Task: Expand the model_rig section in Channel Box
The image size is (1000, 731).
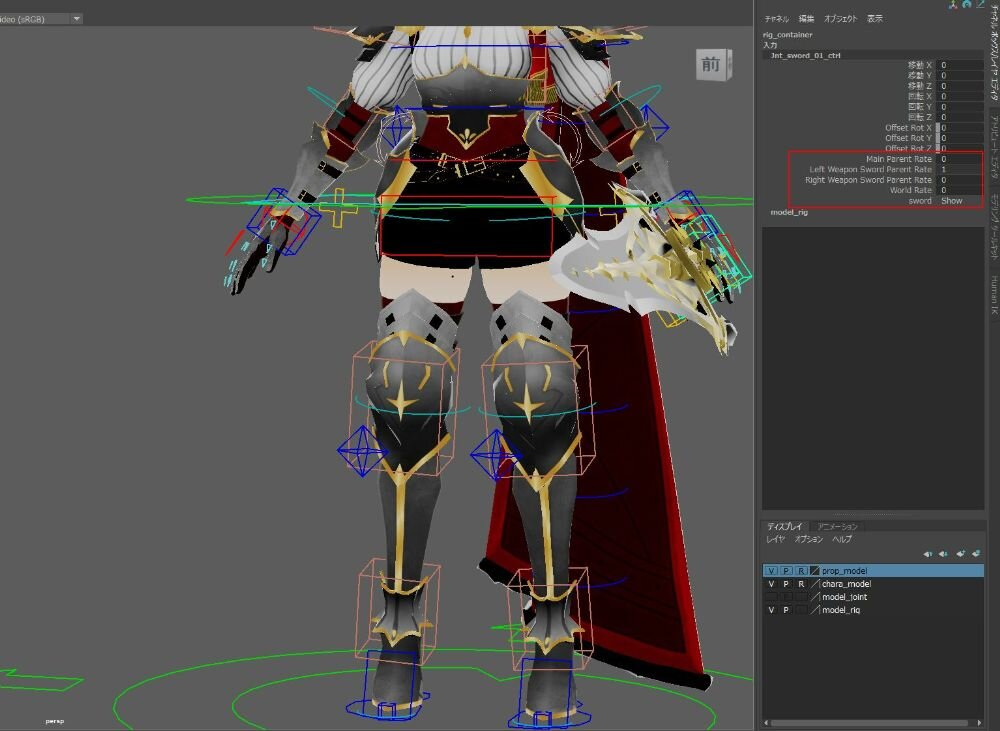Action: tap(791, 213)
